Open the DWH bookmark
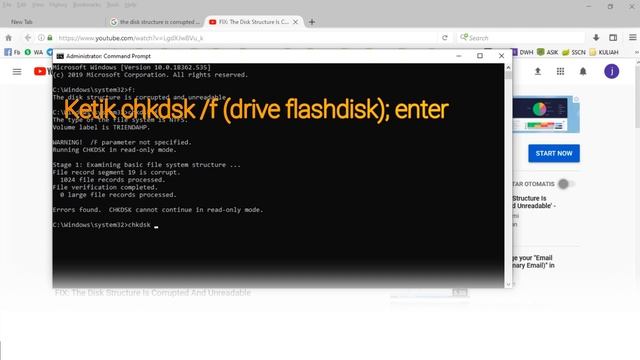This screenshot has width=640, height=360. (522, 52)
